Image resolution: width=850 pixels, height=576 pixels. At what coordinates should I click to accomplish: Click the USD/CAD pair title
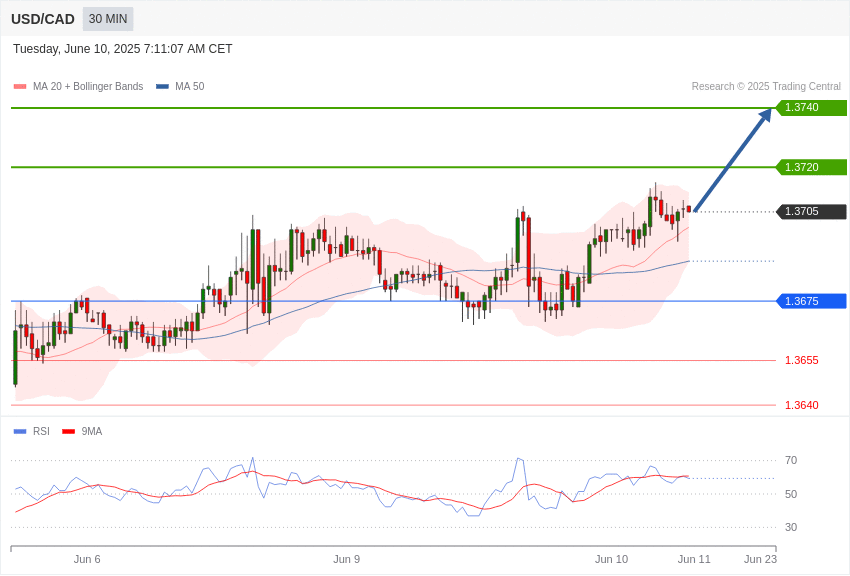pyautogui.click(x=43, y=19)
